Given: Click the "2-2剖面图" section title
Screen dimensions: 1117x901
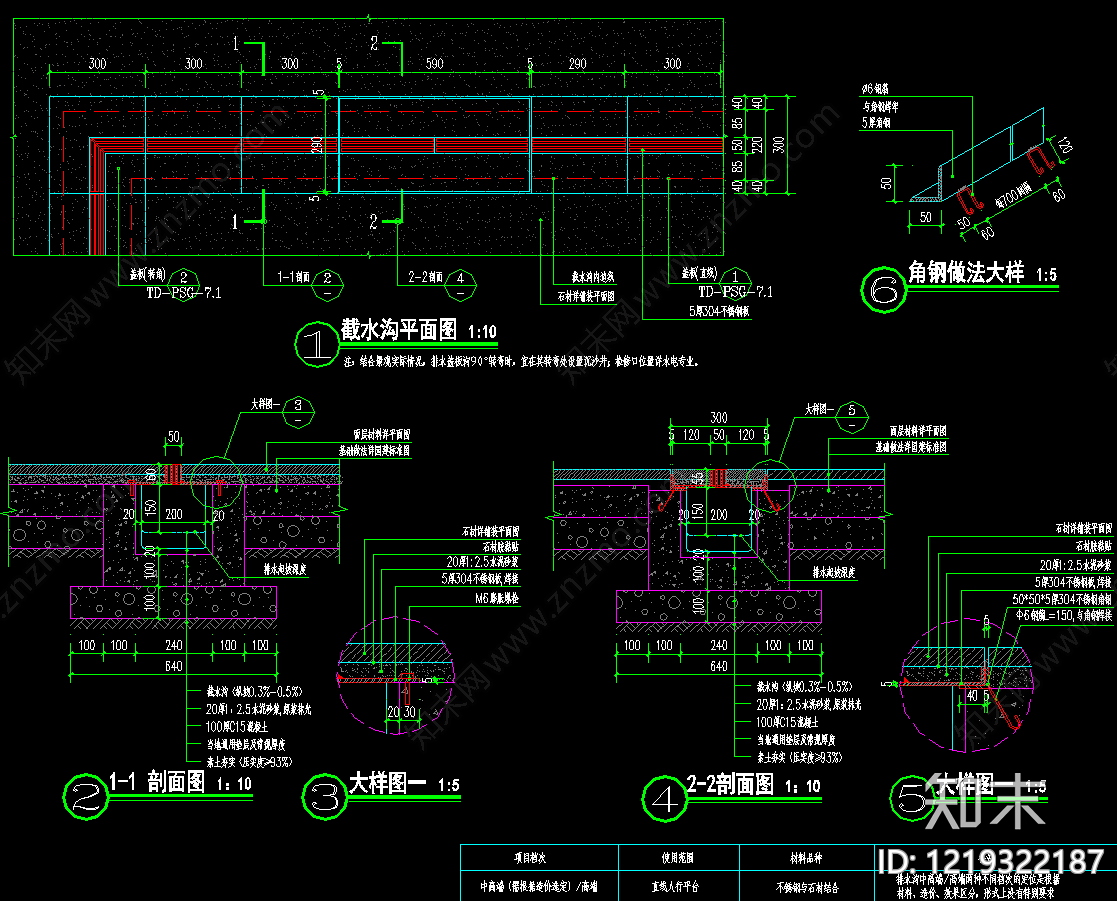Looking at the screenshot, I should [730, 784].
